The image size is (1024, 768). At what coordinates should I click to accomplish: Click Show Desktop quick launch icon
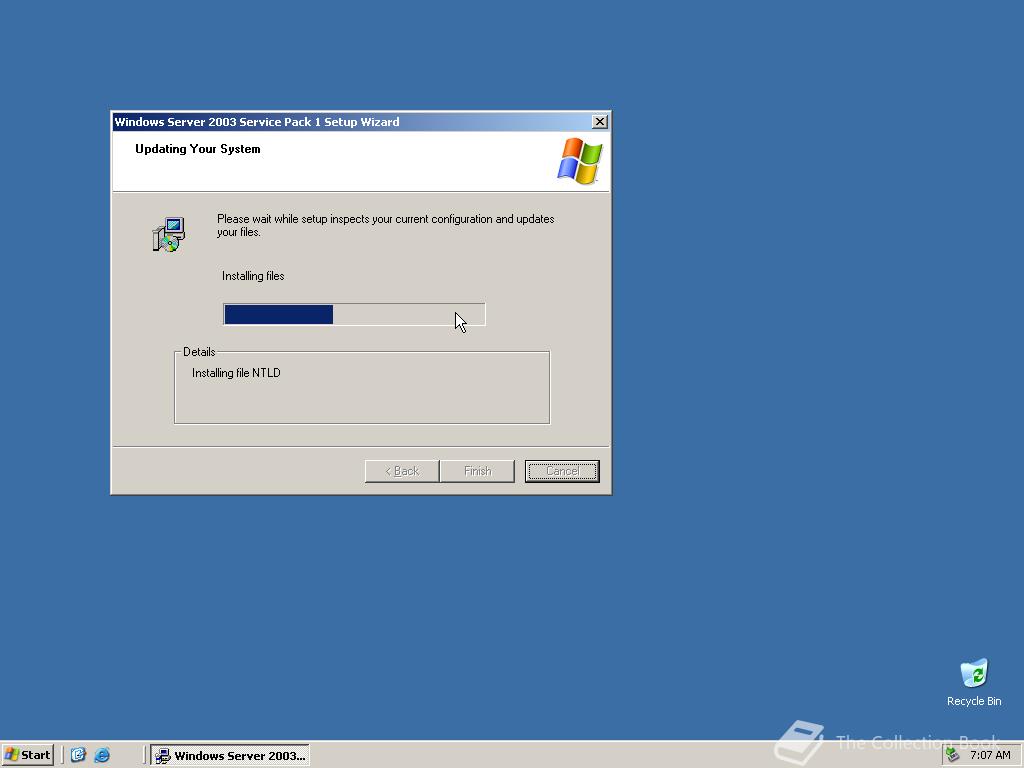coord(78,755)
